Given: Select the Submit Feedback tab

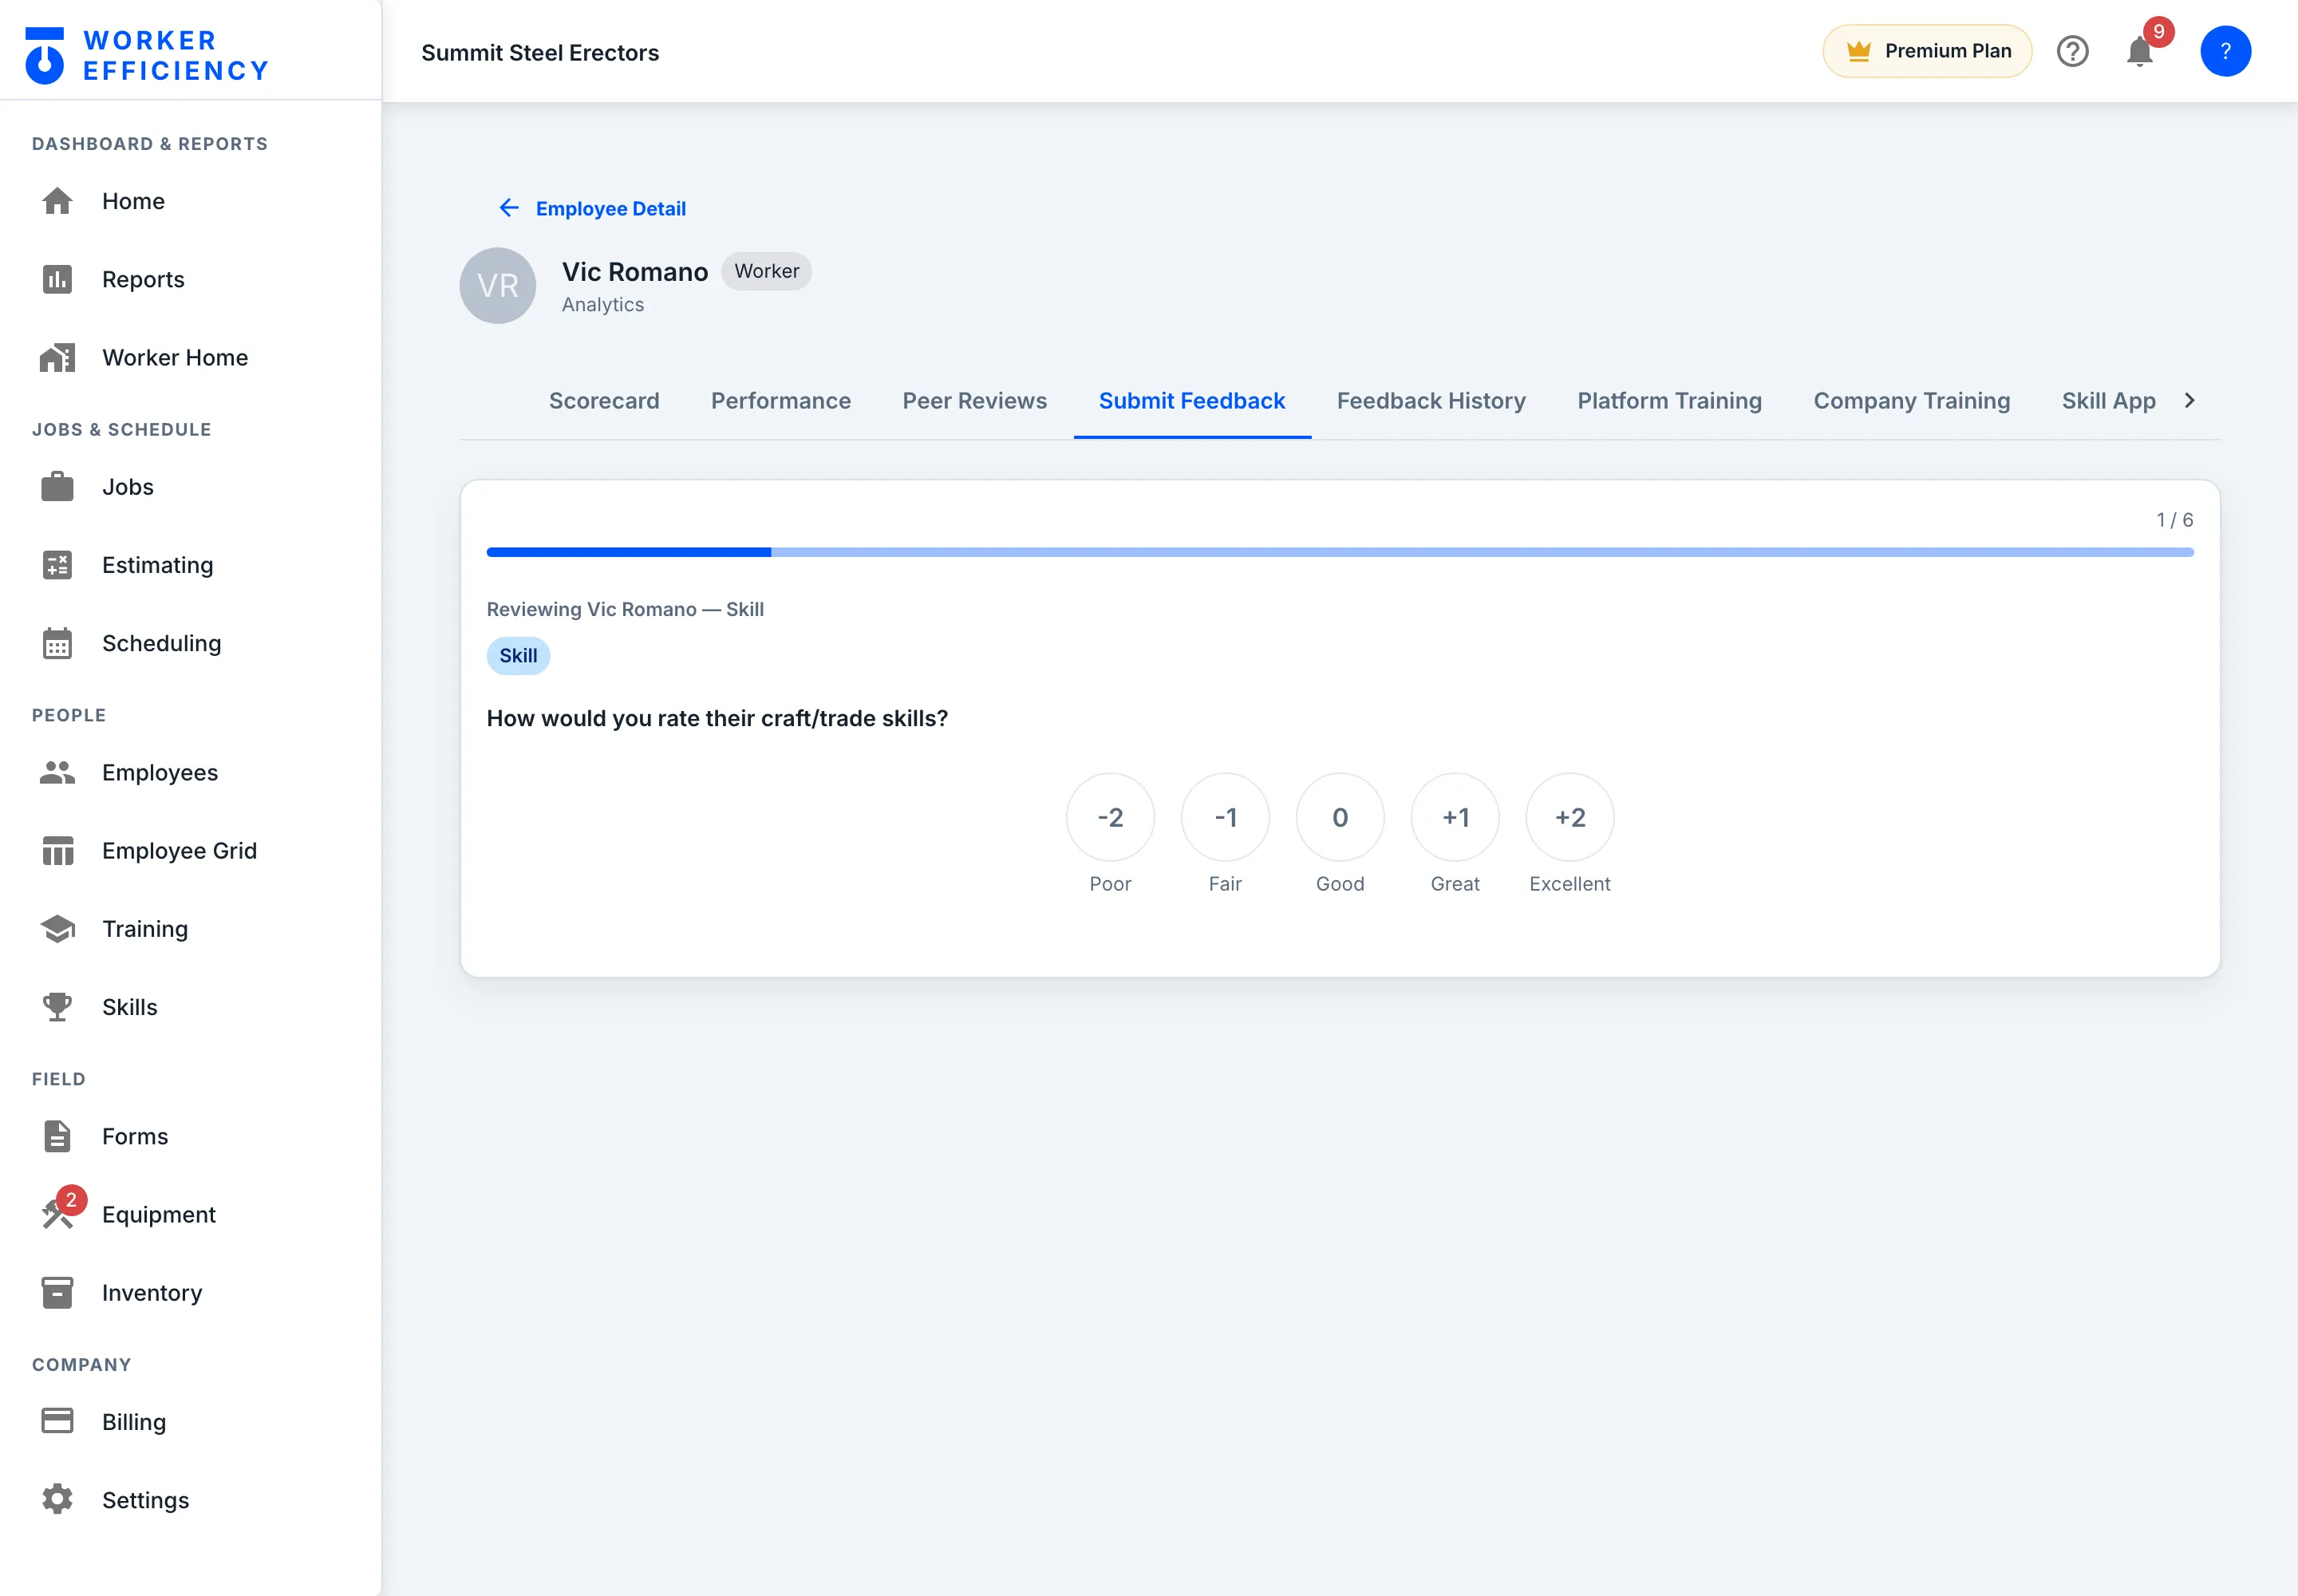Looking at the screenshot, I should 1192,401.
